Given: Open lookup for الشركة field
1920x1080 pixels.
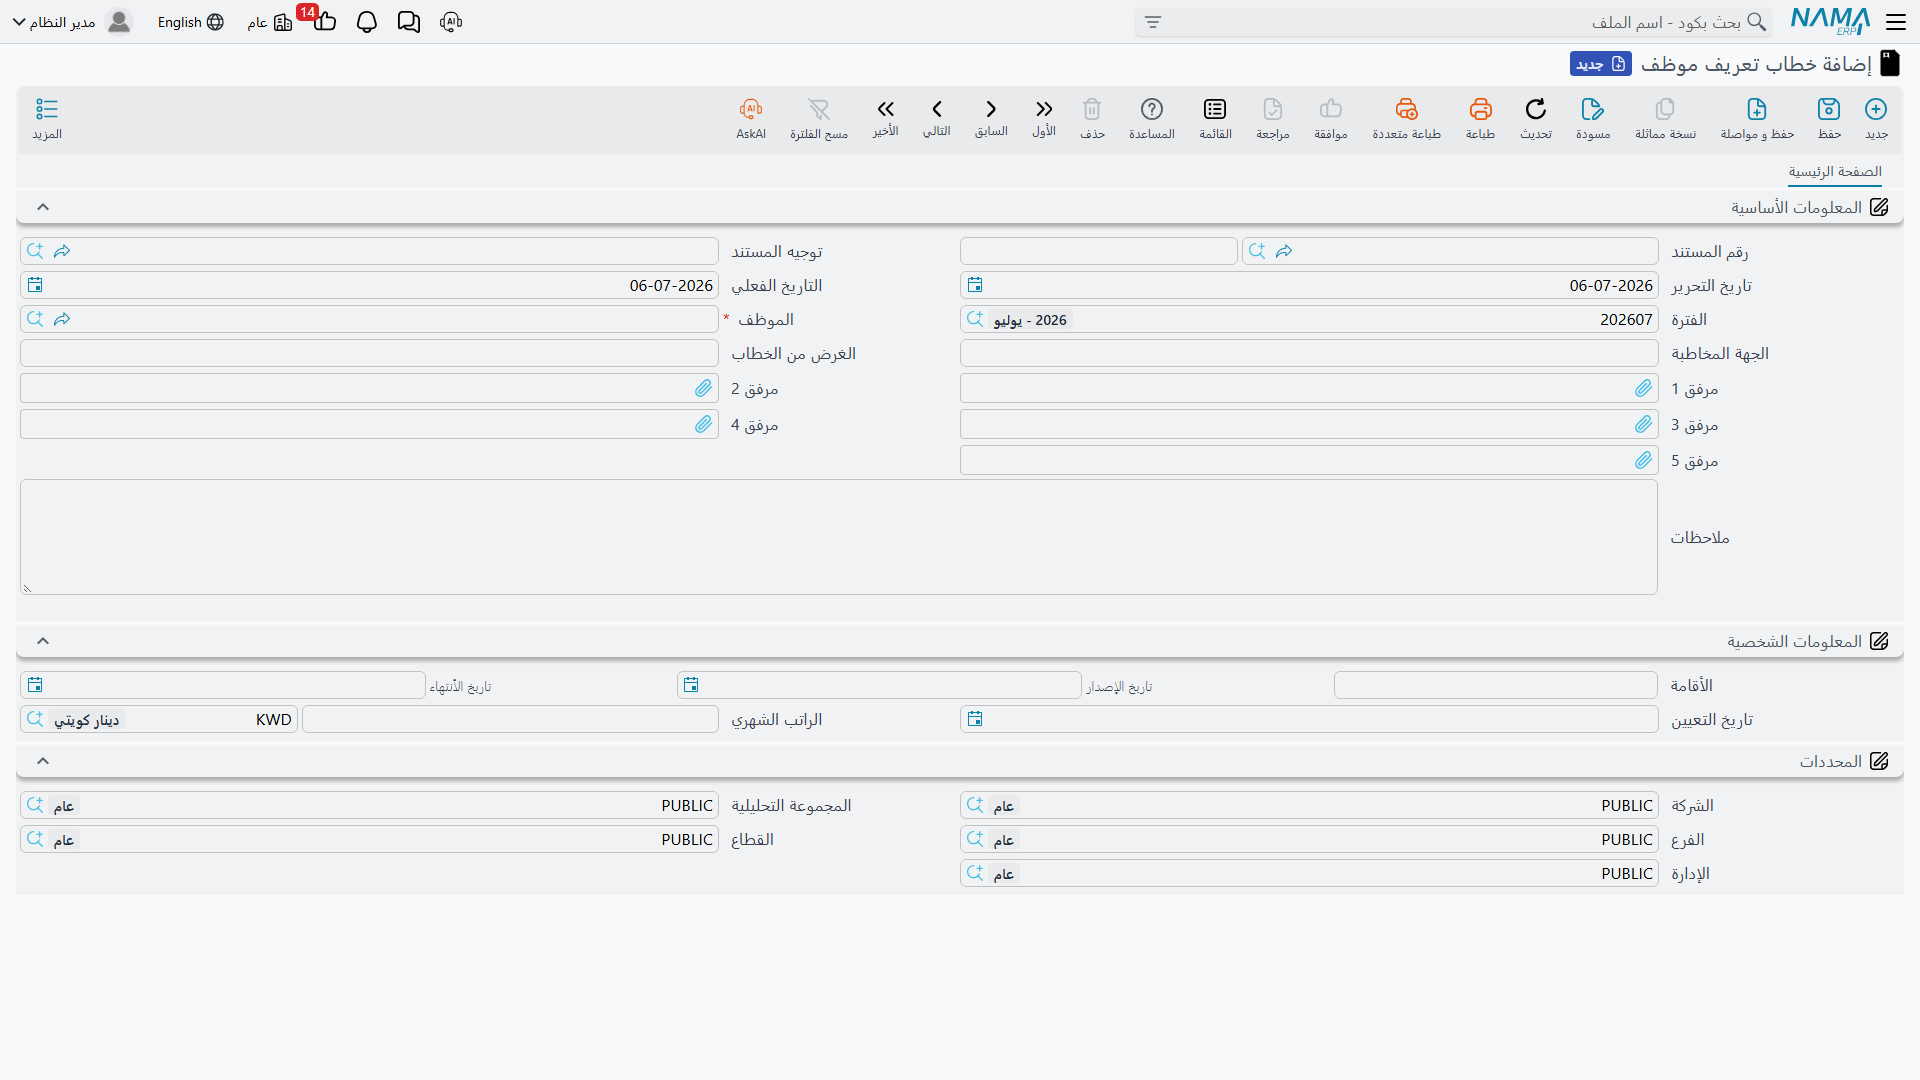Looking at the screenshot, I should click(x=975, y=805).
